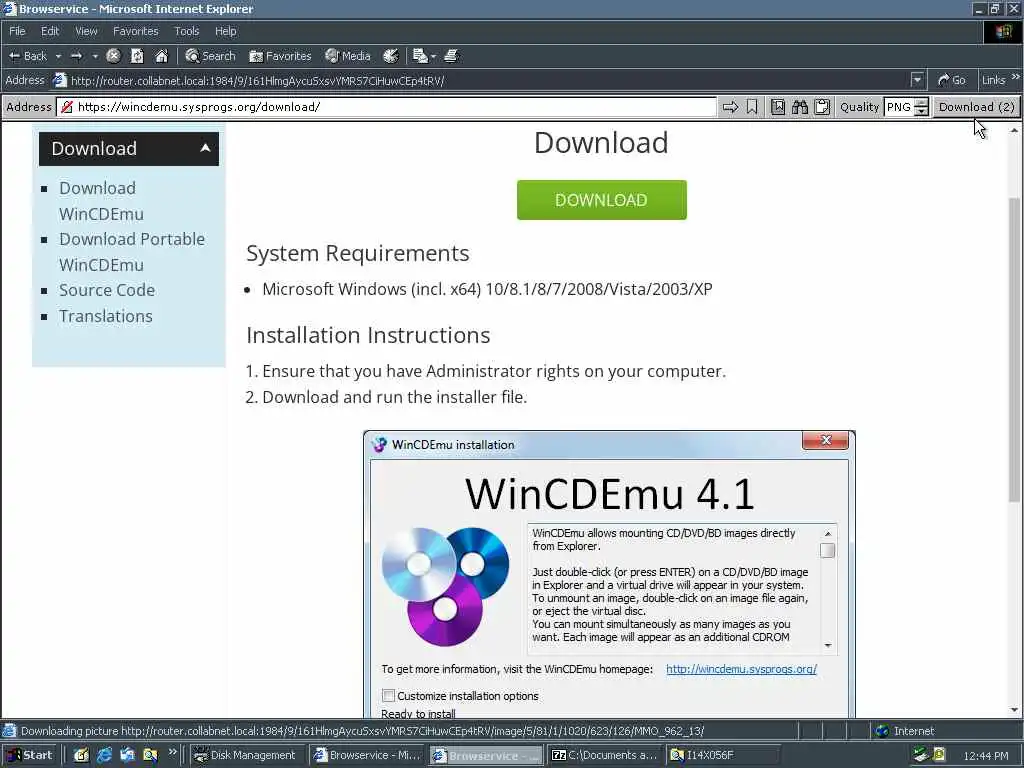Screen dimensions: 1024x768
Task: Open the Favorites pane from toolbar
Action: (280, 56)
